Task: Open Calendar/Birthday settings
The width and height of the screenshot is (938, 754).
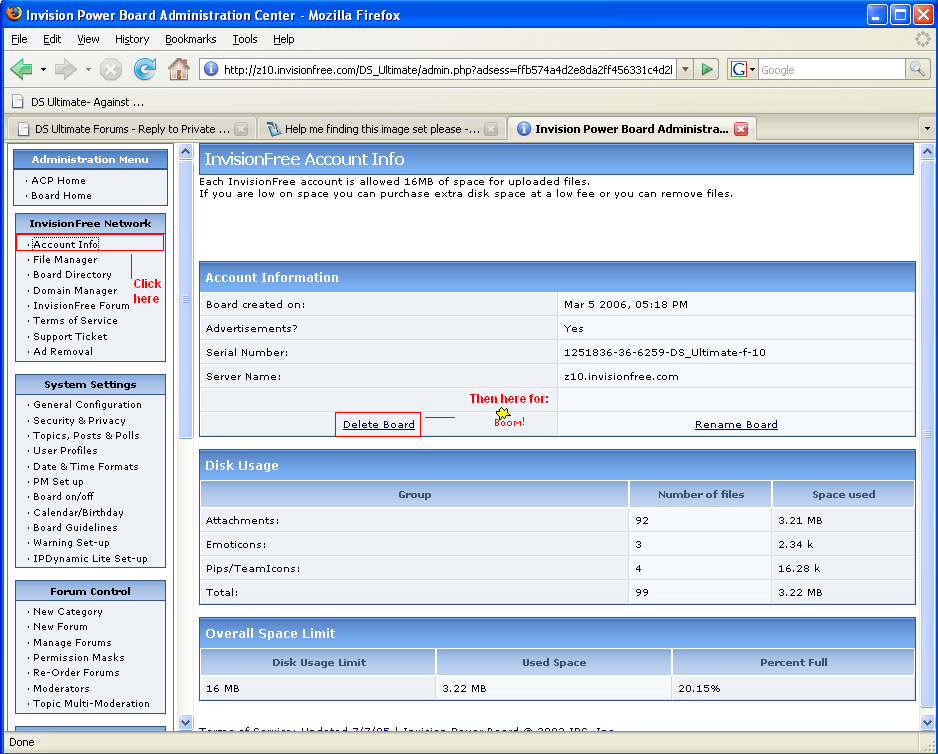Action: [78, 512]
